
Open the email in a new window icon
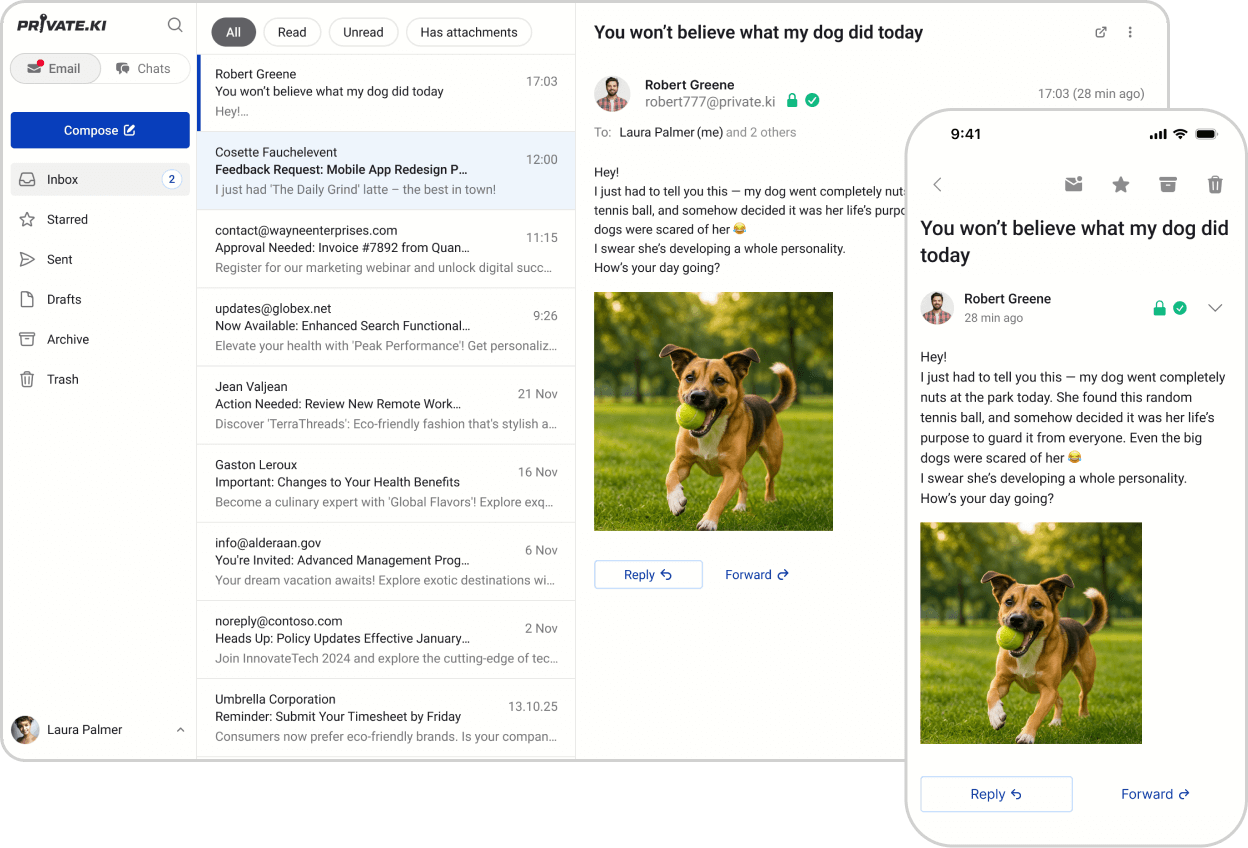coord(1100,32)
